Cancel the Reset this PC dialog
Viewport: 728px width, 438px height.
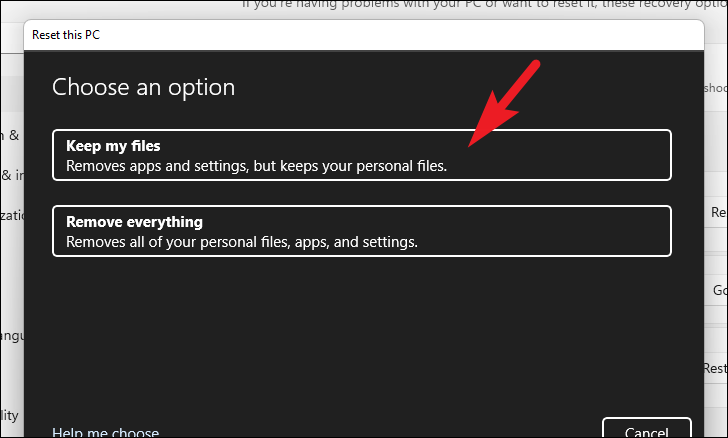(647, 429)
